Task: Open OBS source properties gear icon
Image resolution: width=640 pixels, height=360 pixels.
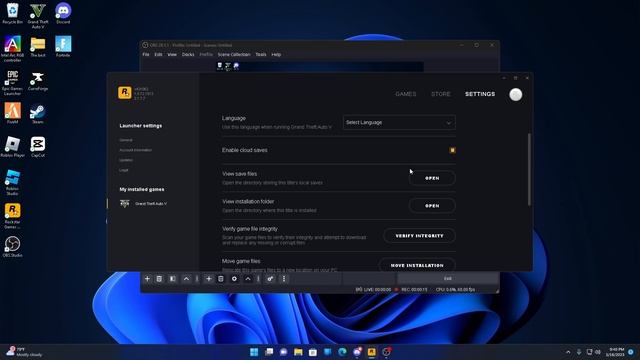Action: pyautogui.click(x=234, y=279)
